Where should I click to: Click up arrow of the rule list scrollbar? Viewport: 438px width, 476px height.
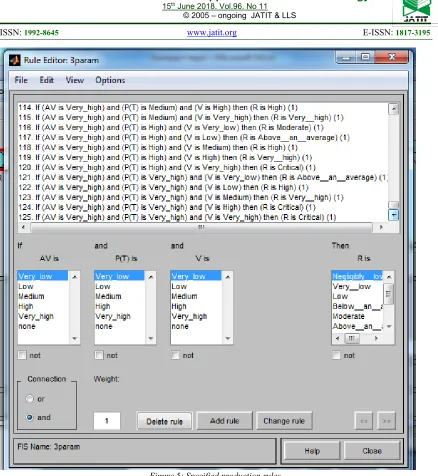pyautogui.click(x=394, y=109)
